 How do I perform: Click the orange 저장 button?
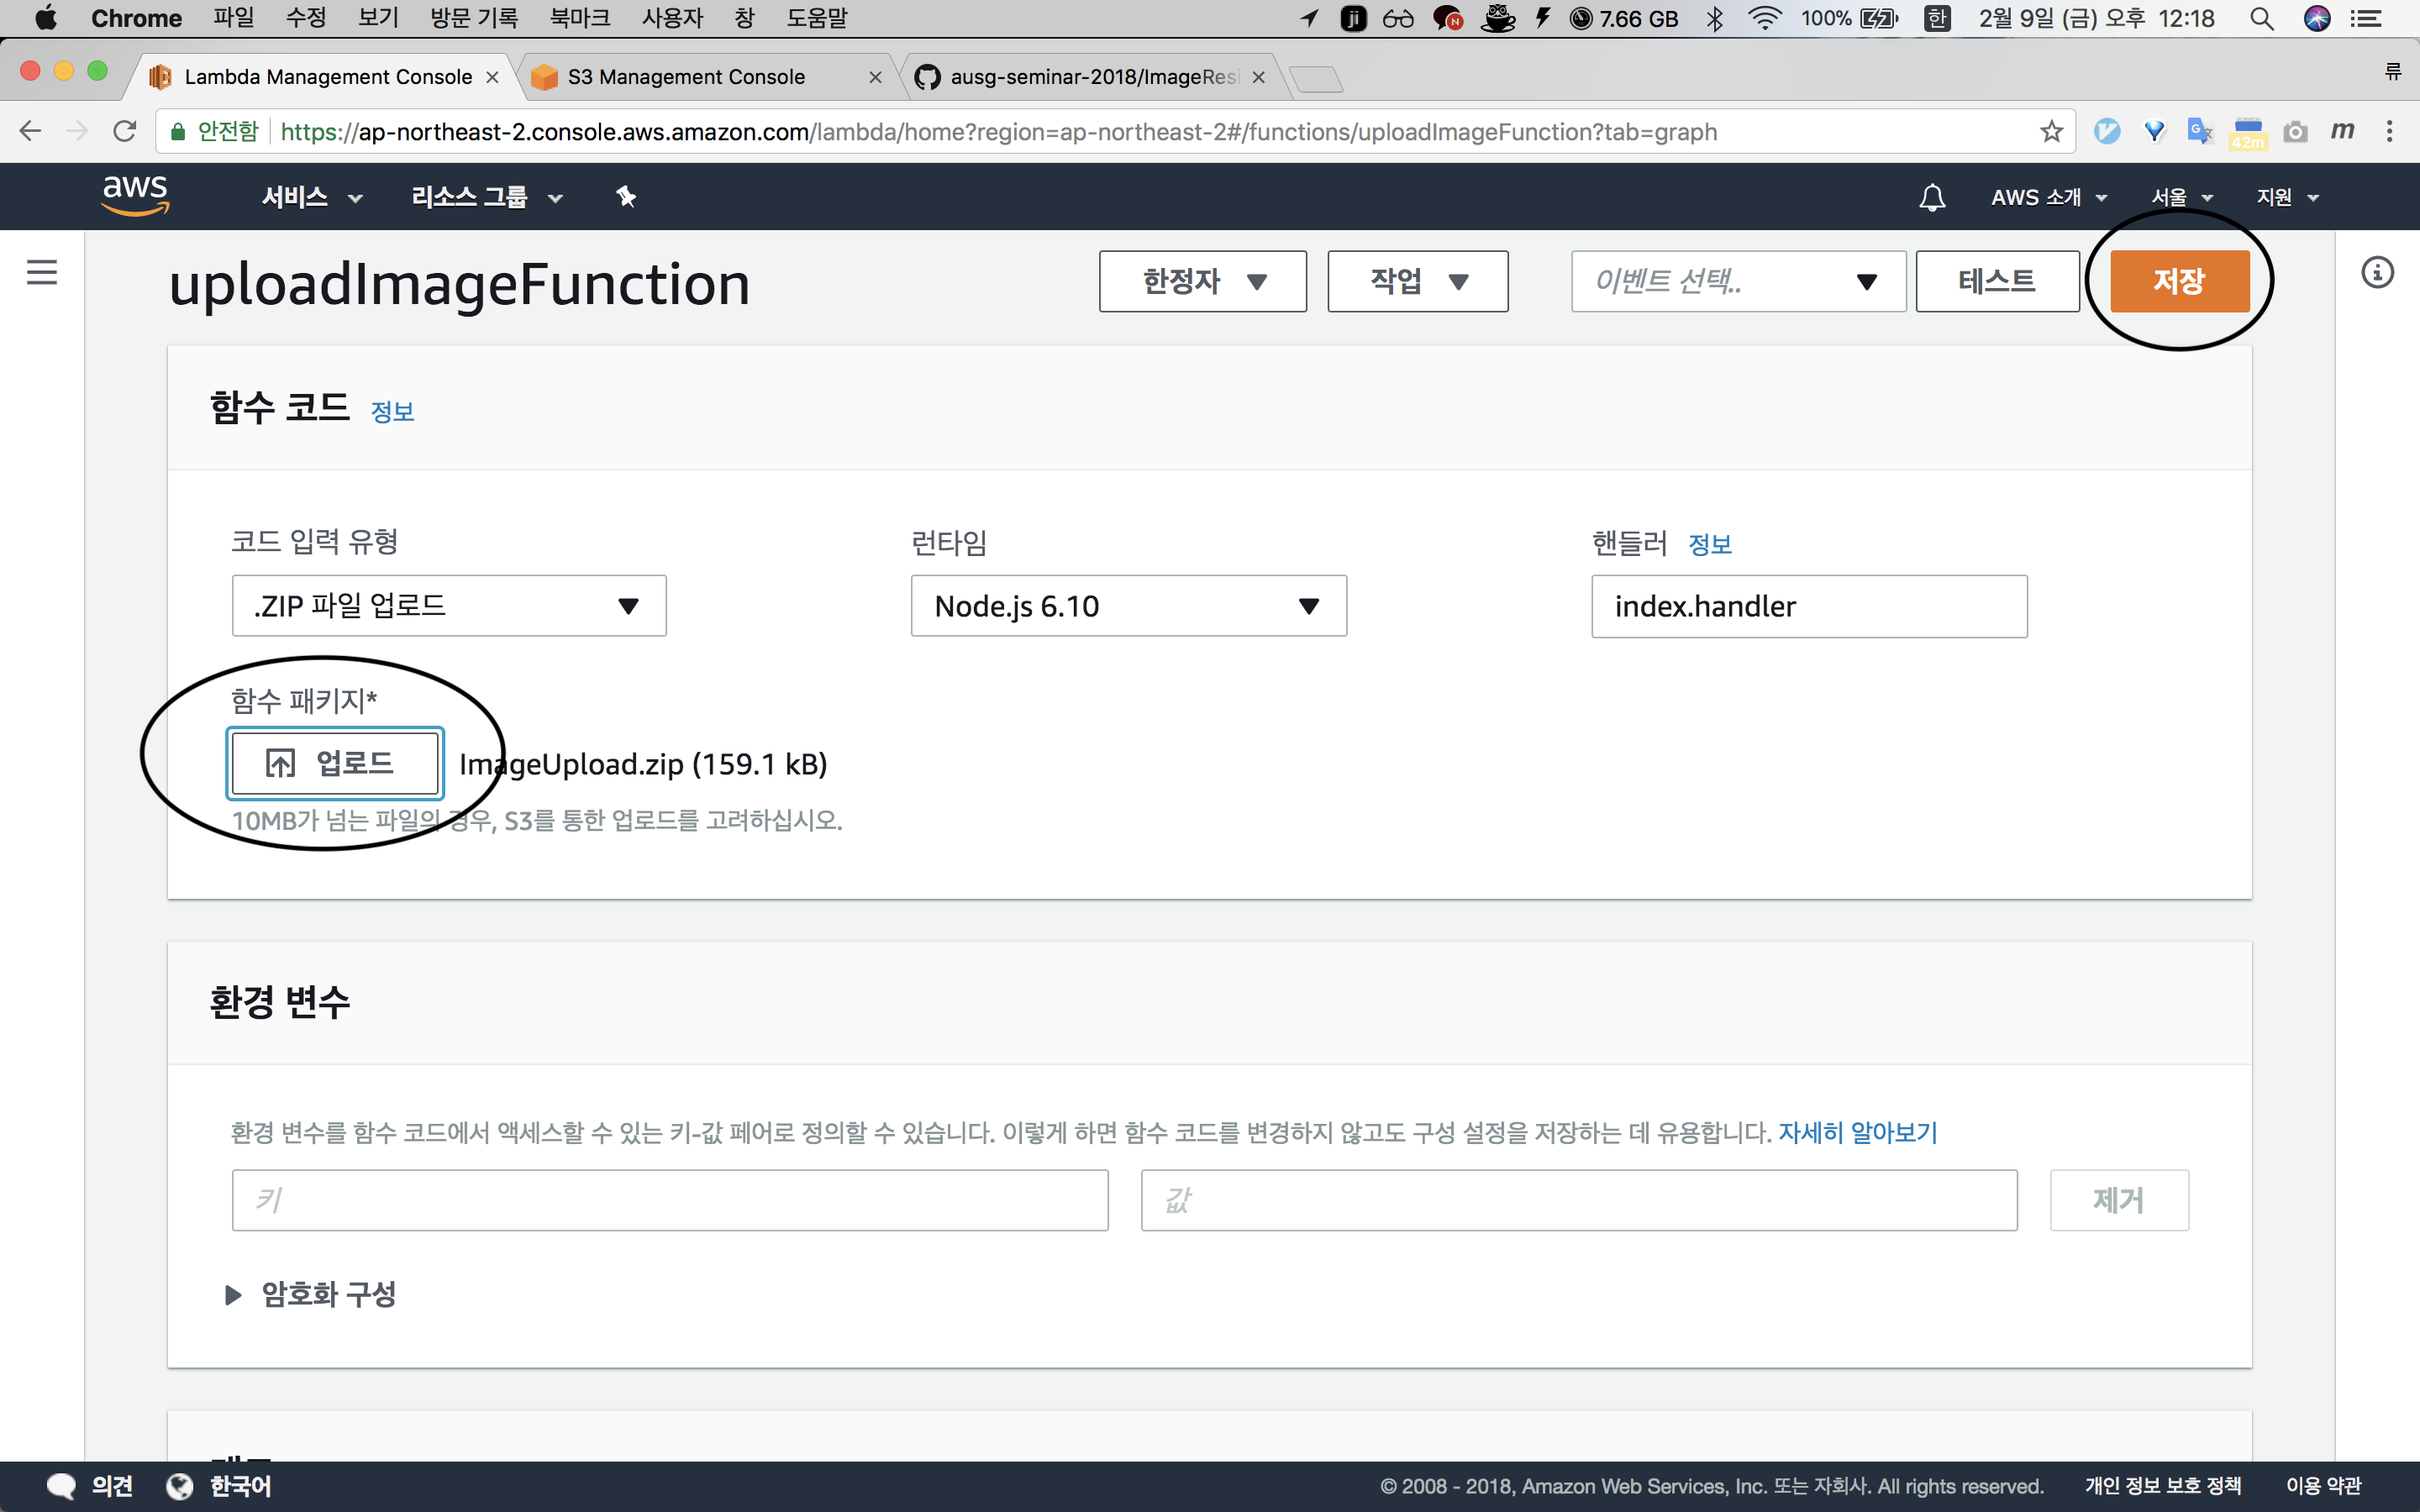pos(2179,281)
